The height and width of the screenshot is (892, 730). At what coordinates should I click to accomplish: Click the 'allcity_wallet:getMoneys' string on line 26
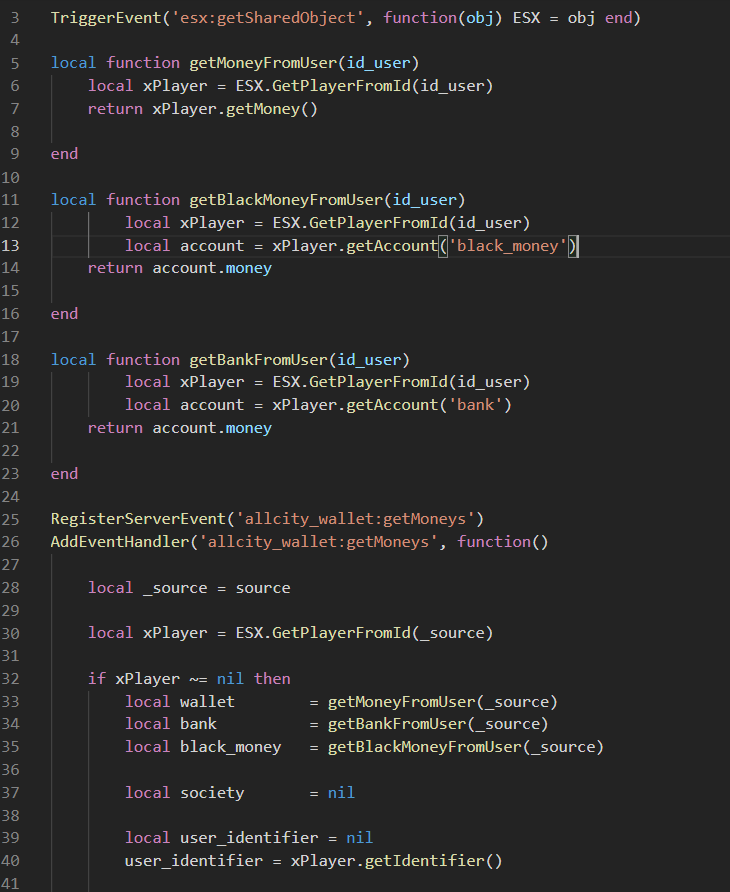click(318, 542)
